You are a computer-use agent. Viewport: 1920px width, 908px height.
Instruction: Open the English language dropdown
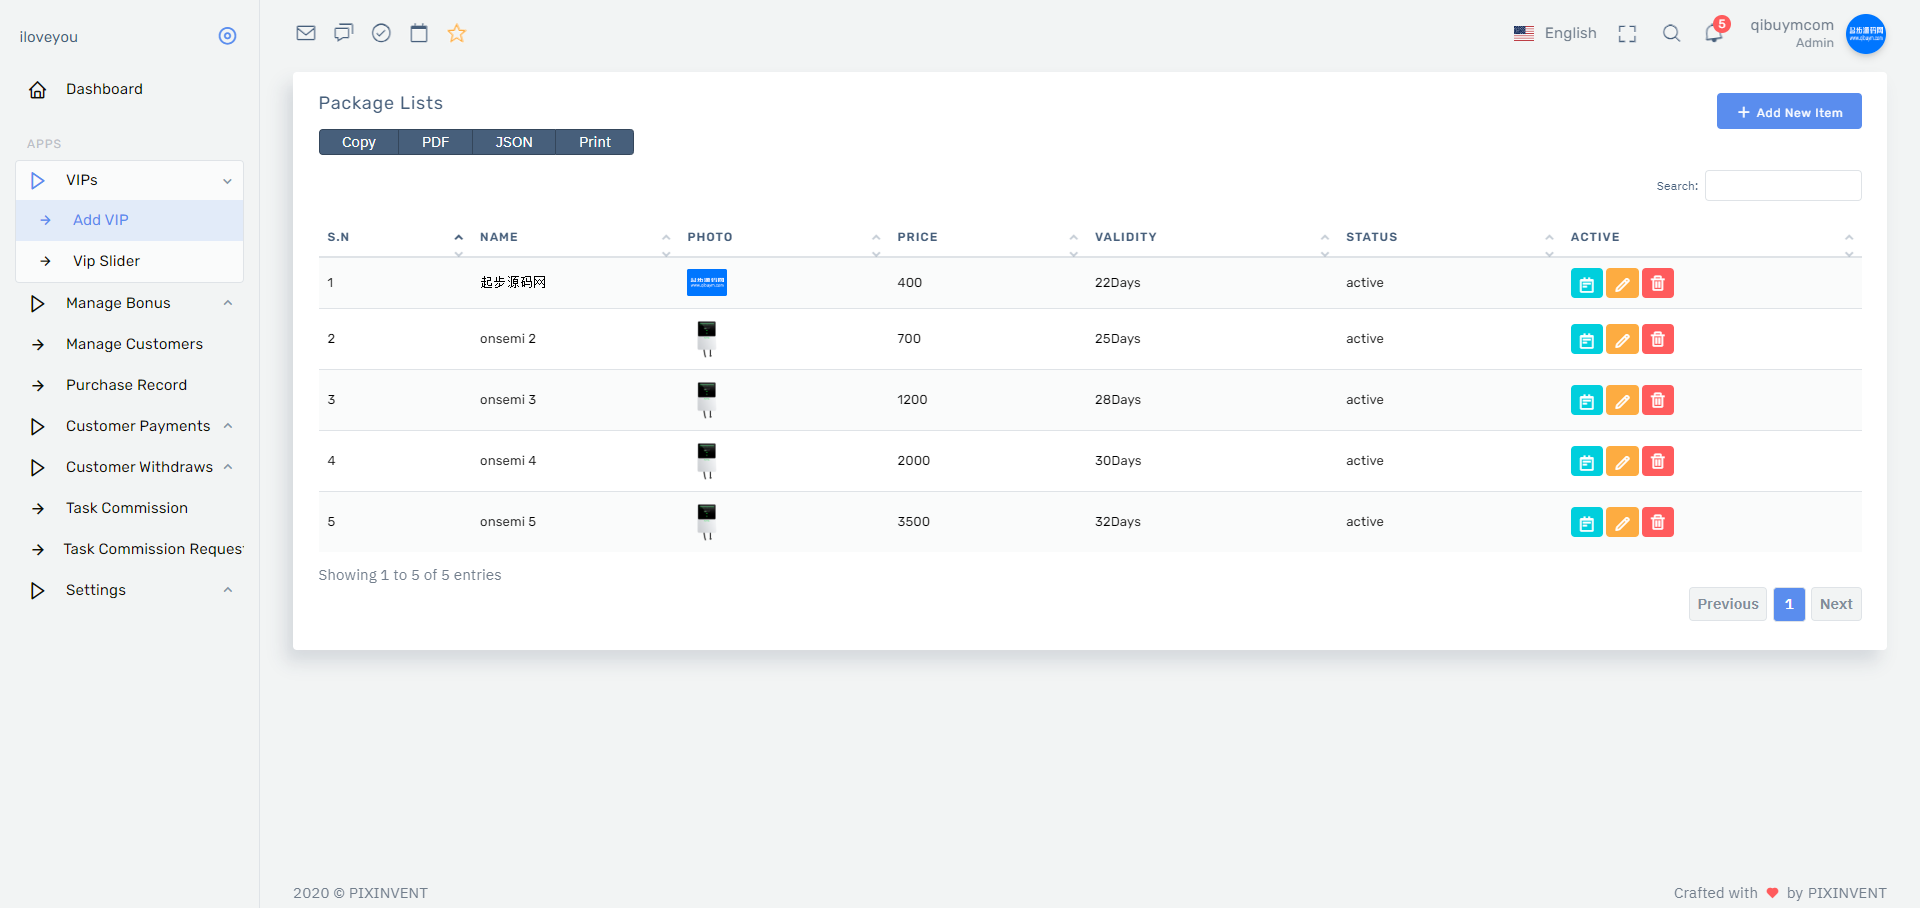(x=1556, y=33)
